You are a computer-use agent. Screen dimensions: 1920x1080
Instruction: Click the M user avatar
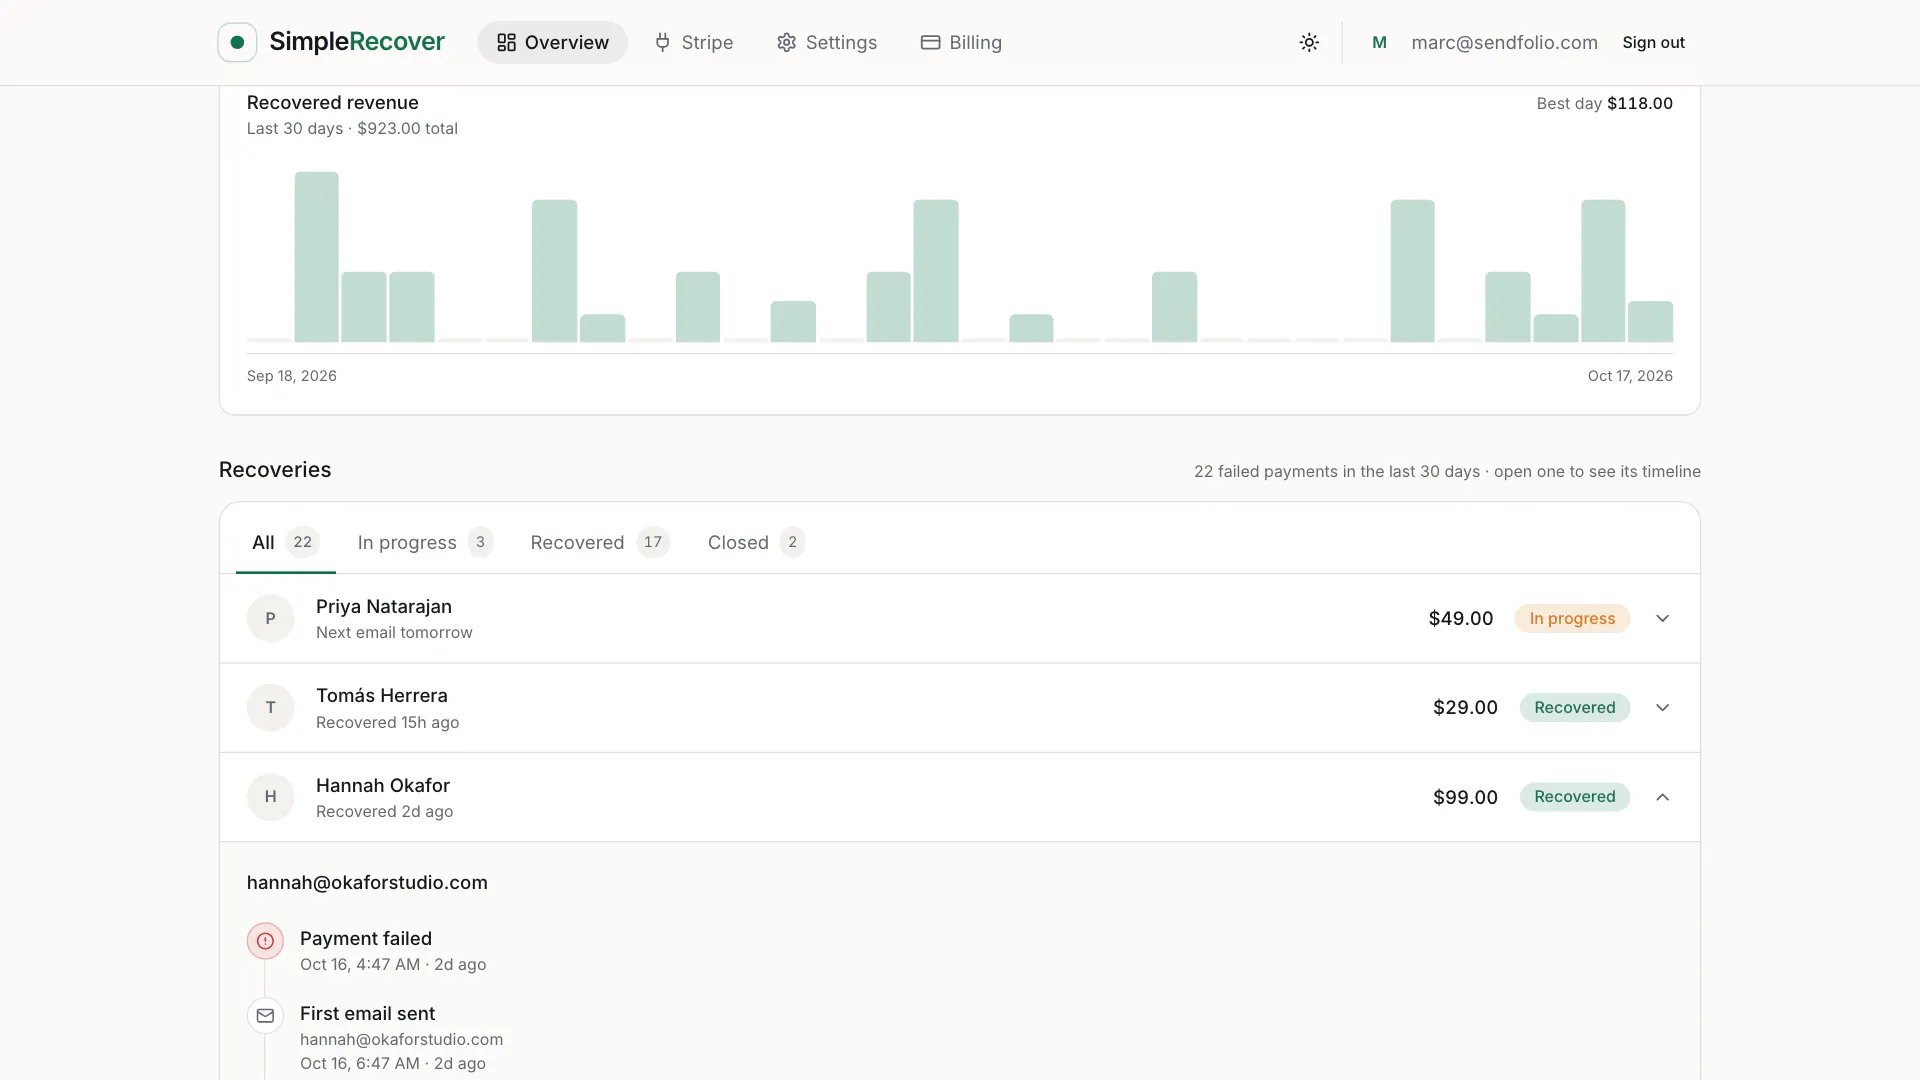[x=1379, y=42]
